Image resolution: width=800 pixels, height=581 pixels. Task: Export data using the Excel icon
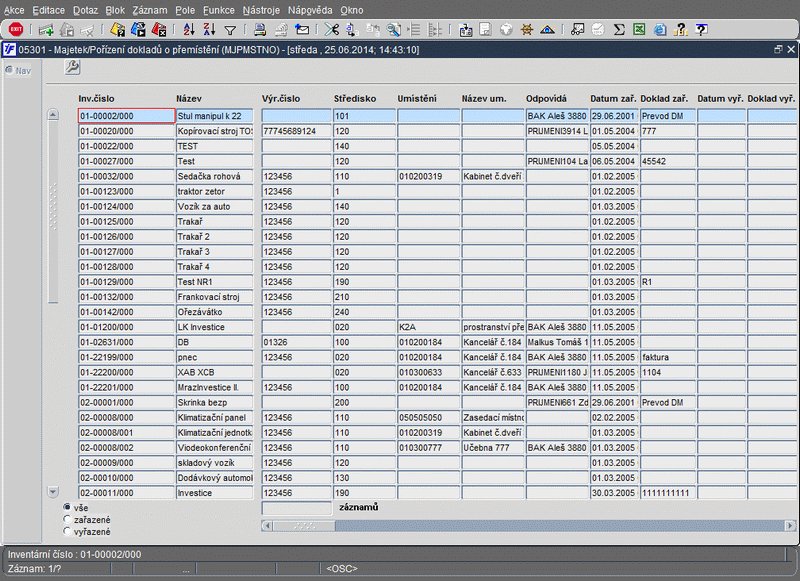point(639,29)
